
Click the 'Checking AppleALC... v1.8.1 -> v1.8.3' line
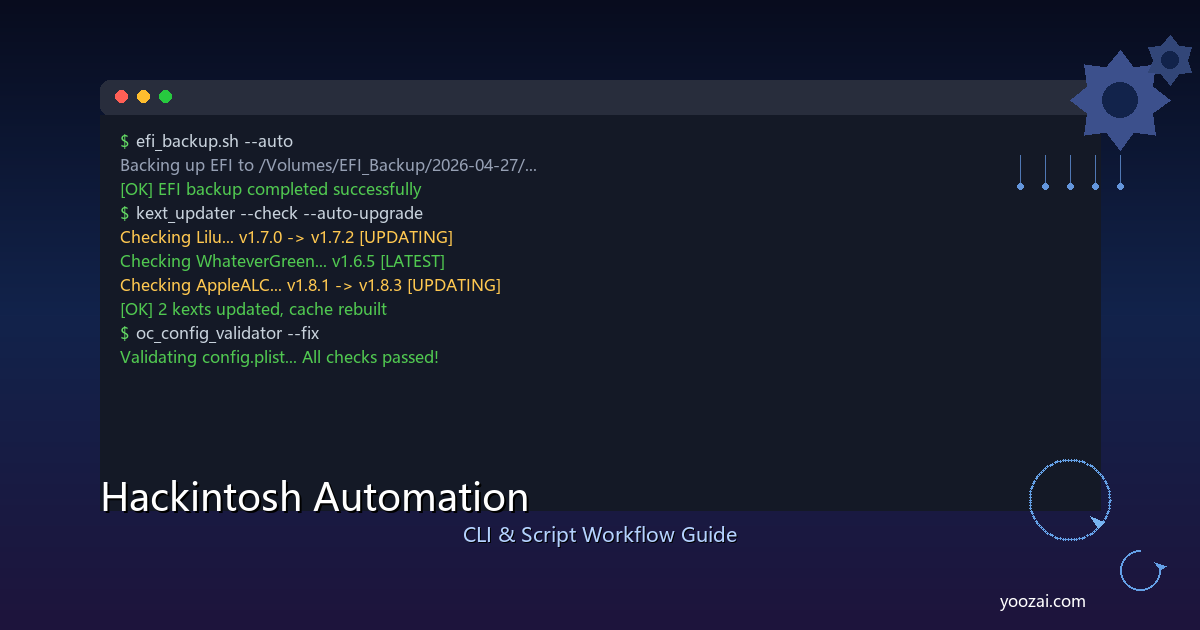click(x=310, y=286)
